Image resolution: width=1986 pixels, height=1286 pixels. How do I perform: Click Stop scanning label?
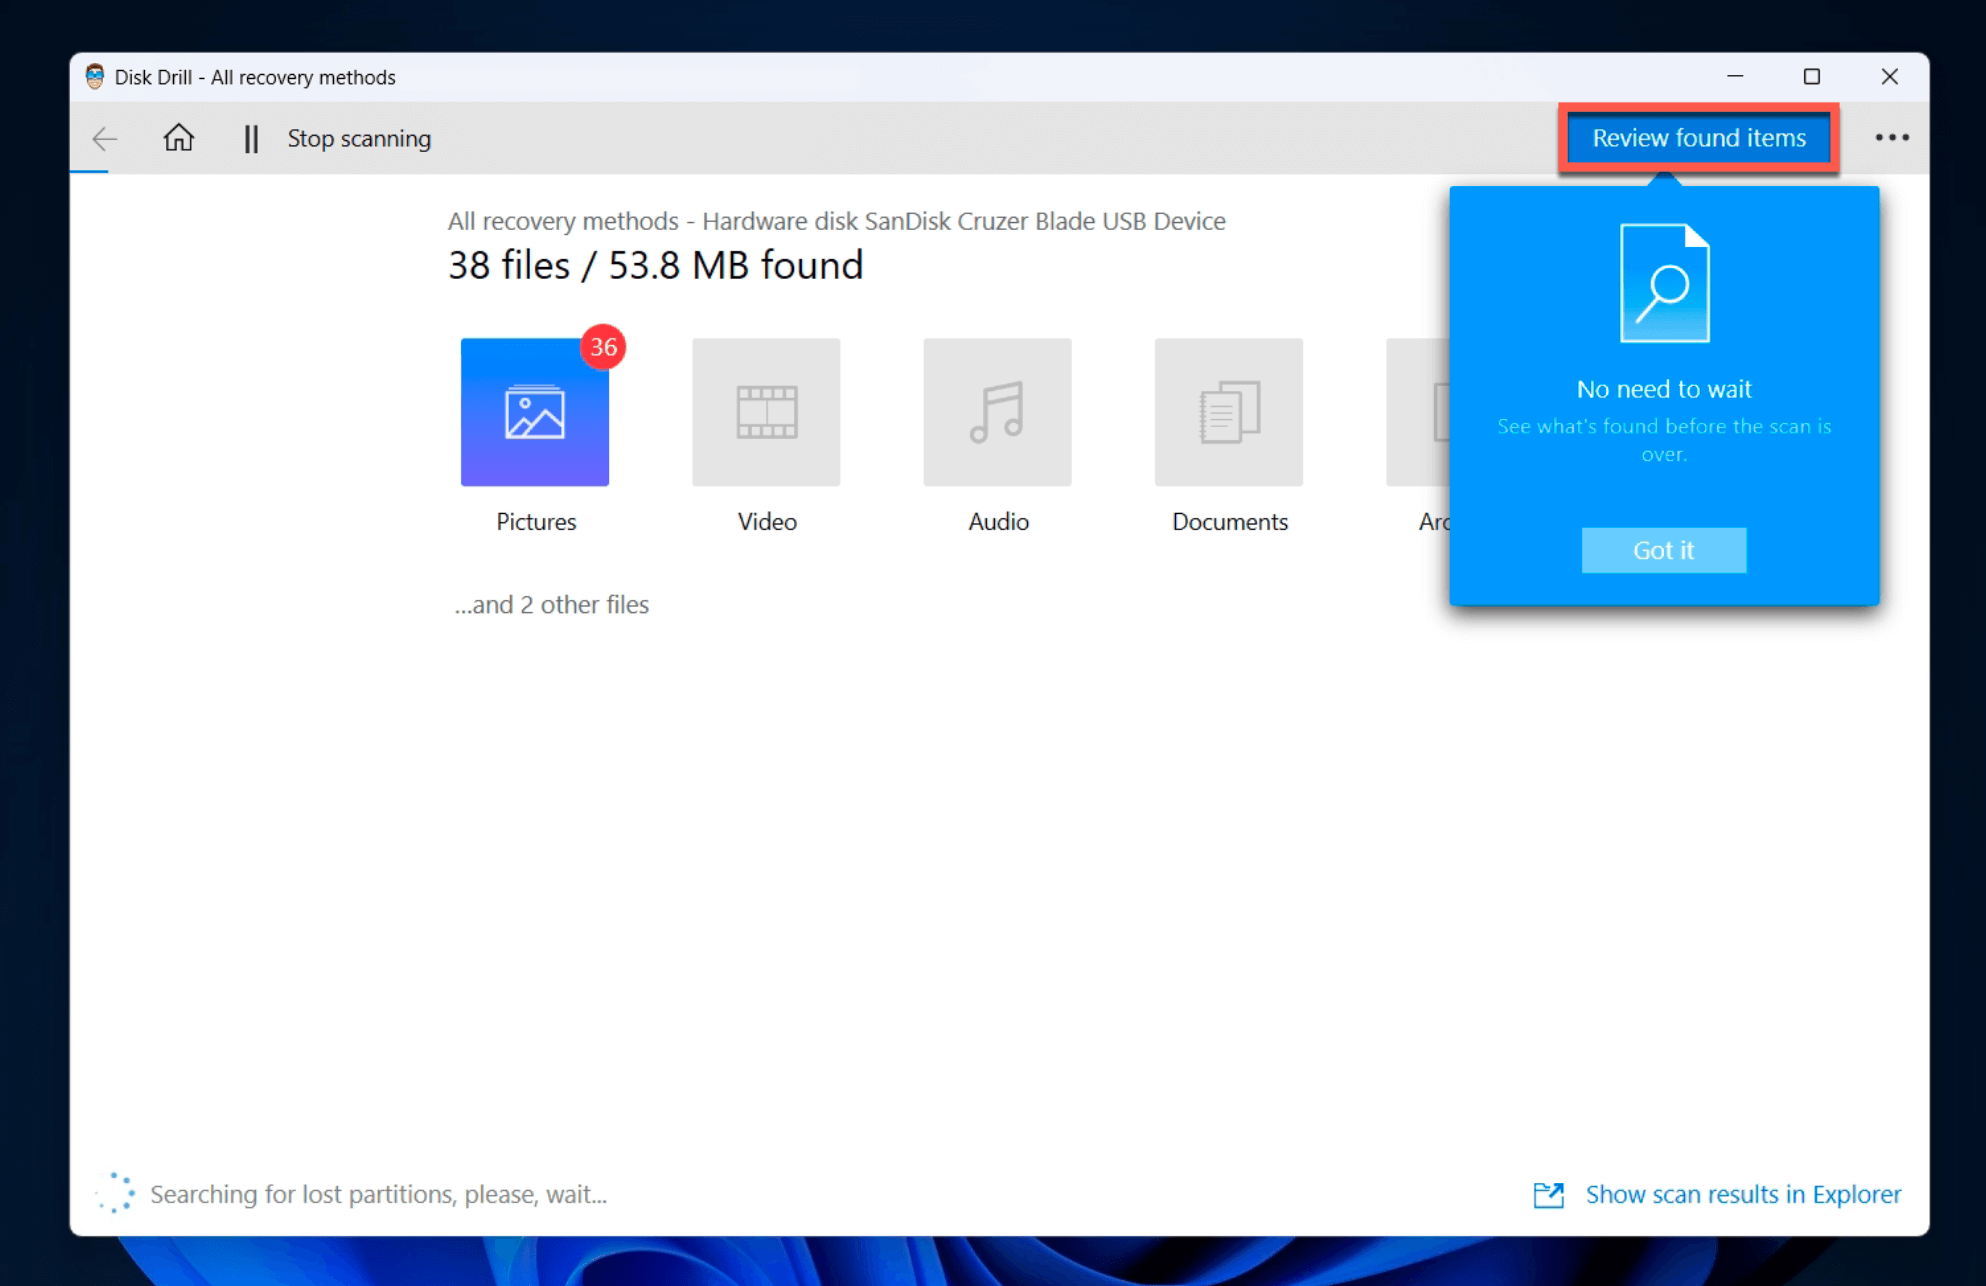(x=359, y=138)
